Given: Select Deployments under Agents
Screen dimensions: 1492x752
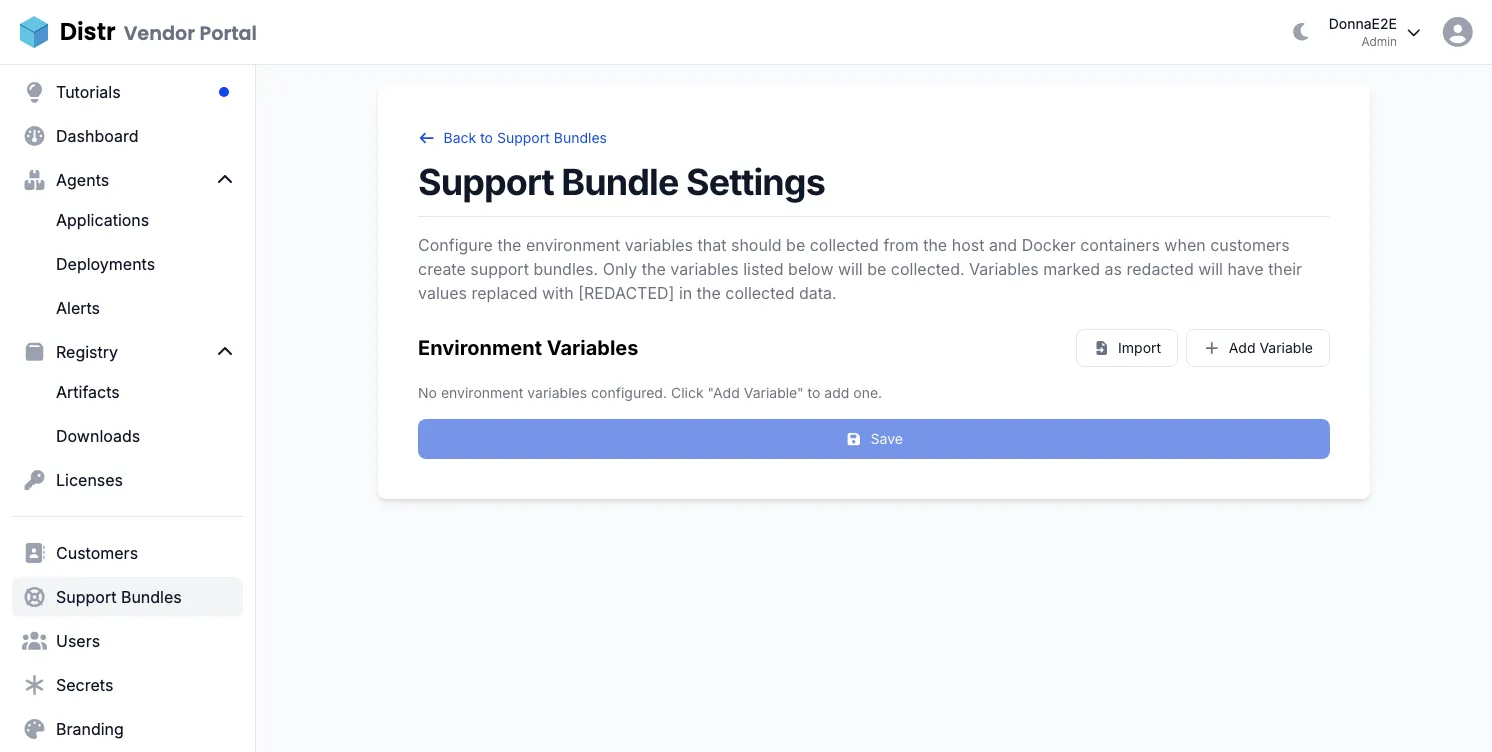Looking at the screenshot, I should coord(105,264).
